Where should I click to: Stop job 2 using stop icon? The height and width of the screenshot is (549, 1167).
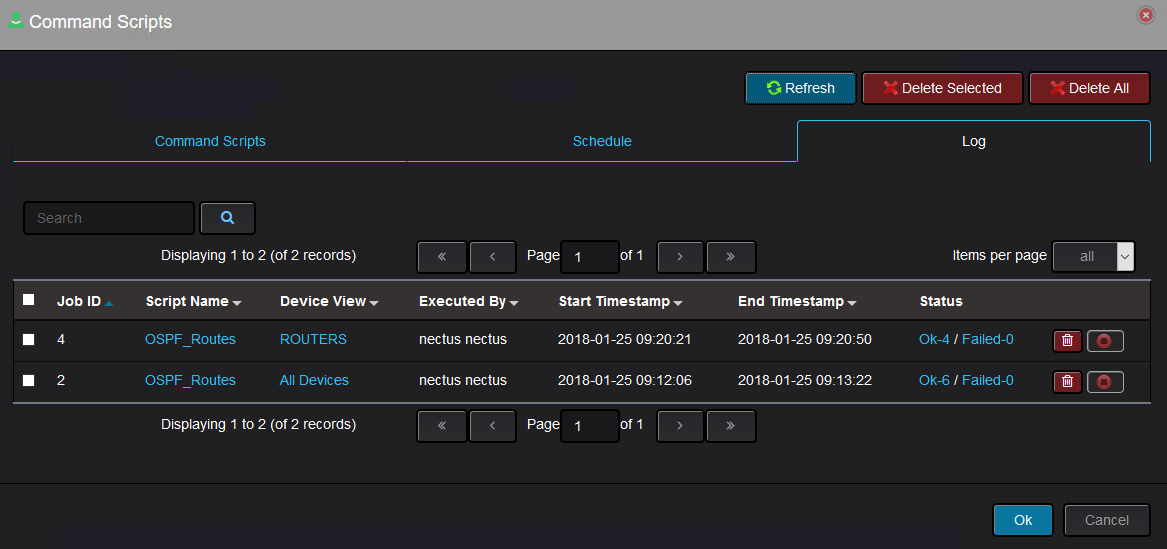pyautogui.click(x=1105, y=382)
